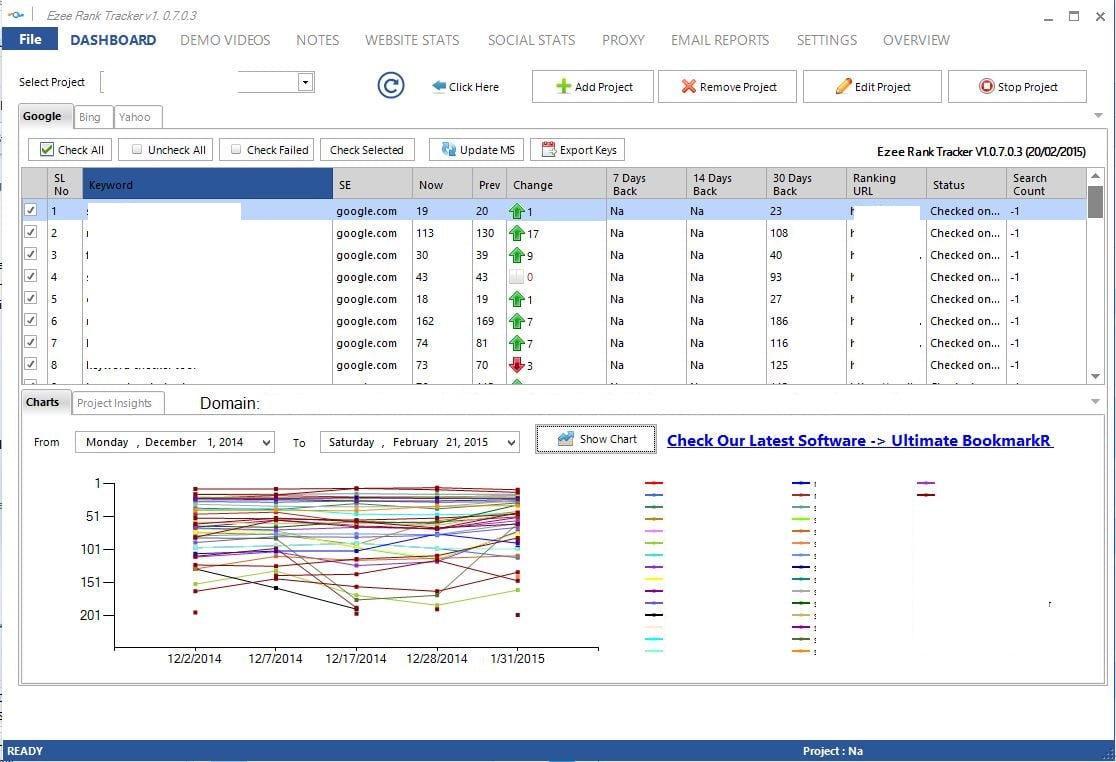This screenshot has height=762, width=1116.
Task: Toggle the Check Failed checkbox
Action: (236, 149)
